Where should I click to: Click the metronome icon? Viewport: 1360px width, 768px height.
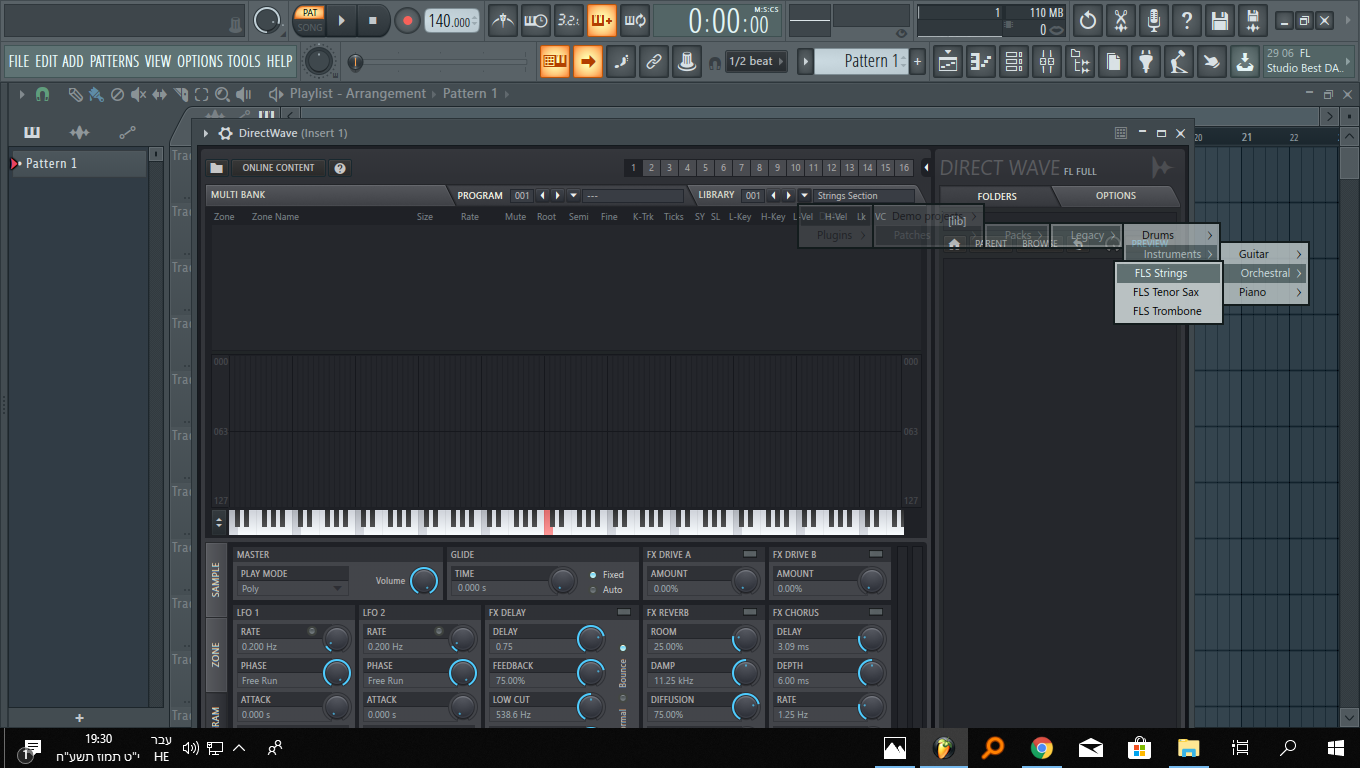pos(502,20)
